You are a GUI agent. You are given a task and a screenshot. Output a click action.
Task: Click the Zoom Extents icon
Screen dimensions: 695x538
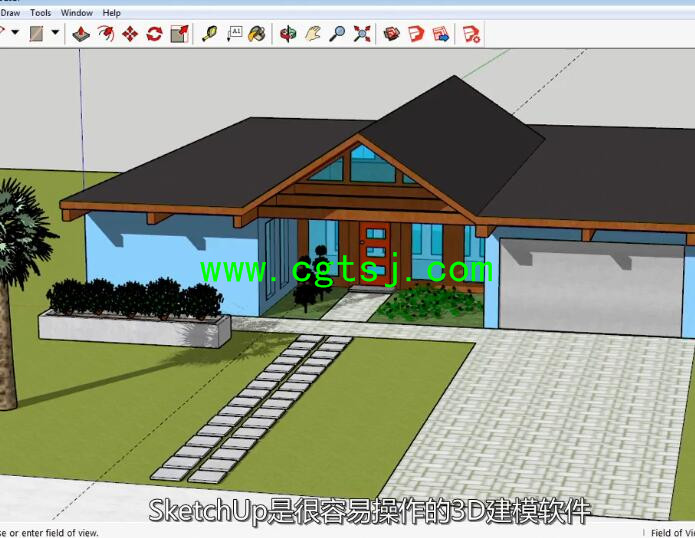tap(362, 34)
